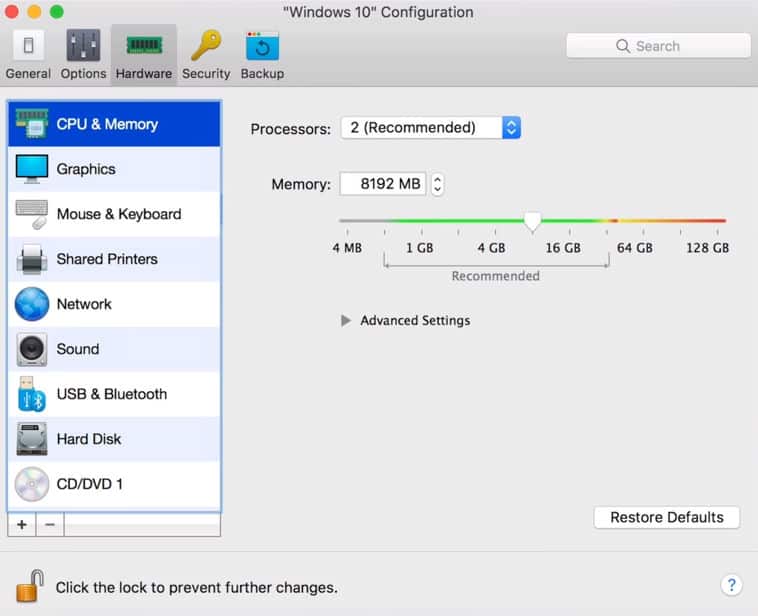
Task: Select CD/DVD 1 label
Action: (89, 484)
